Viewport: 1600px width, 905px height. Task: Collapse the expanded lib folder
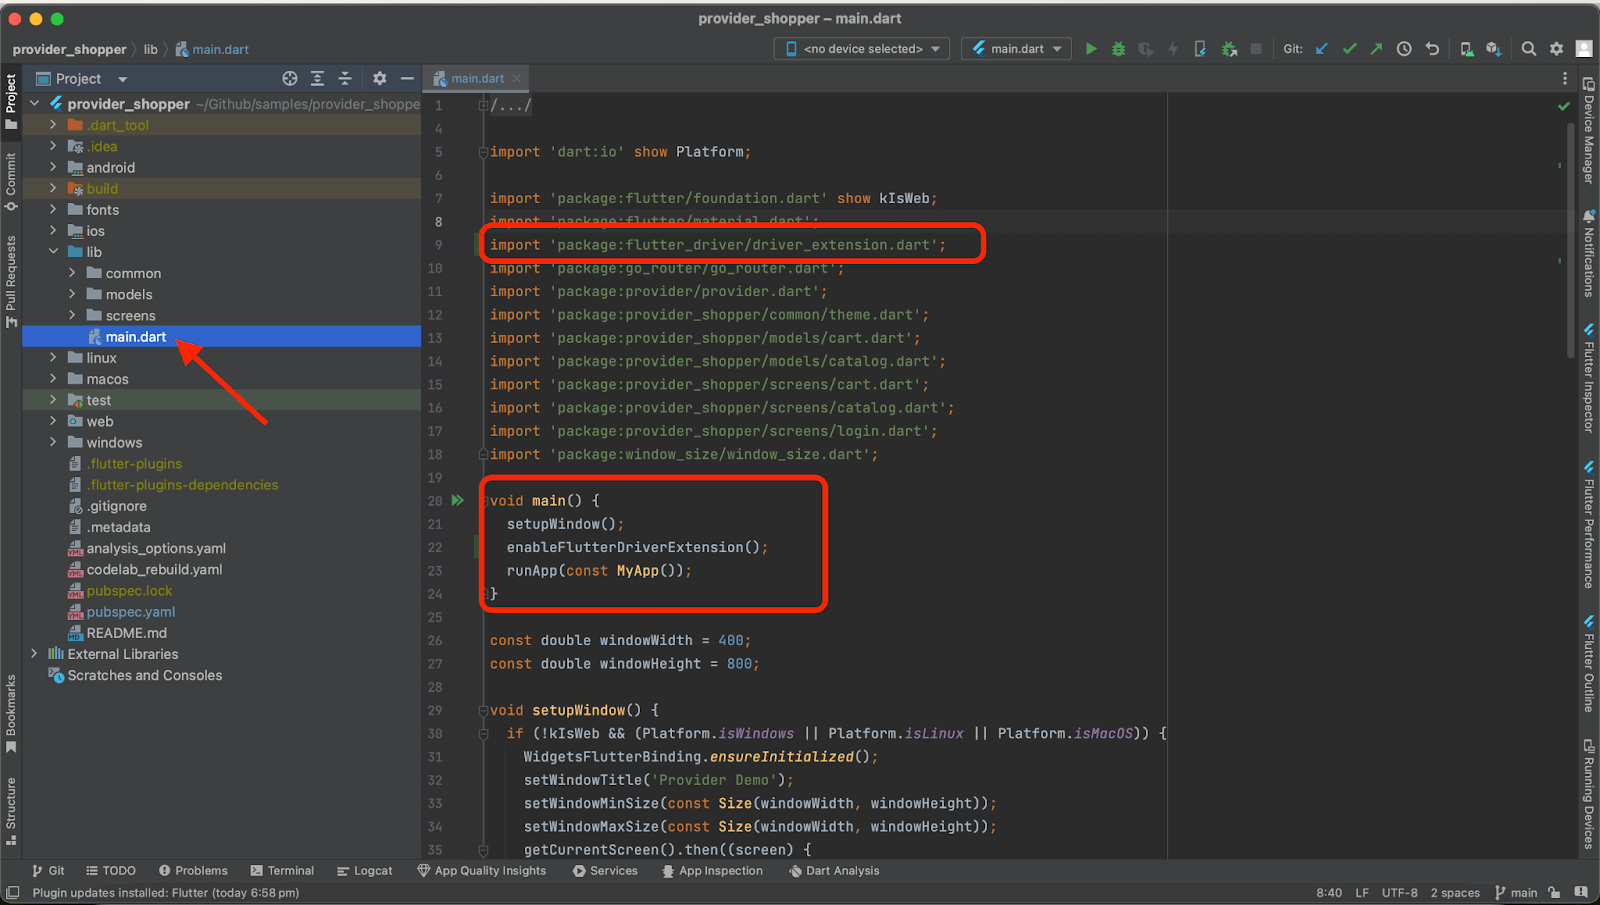pyautogui.click(x=55, y=252)
